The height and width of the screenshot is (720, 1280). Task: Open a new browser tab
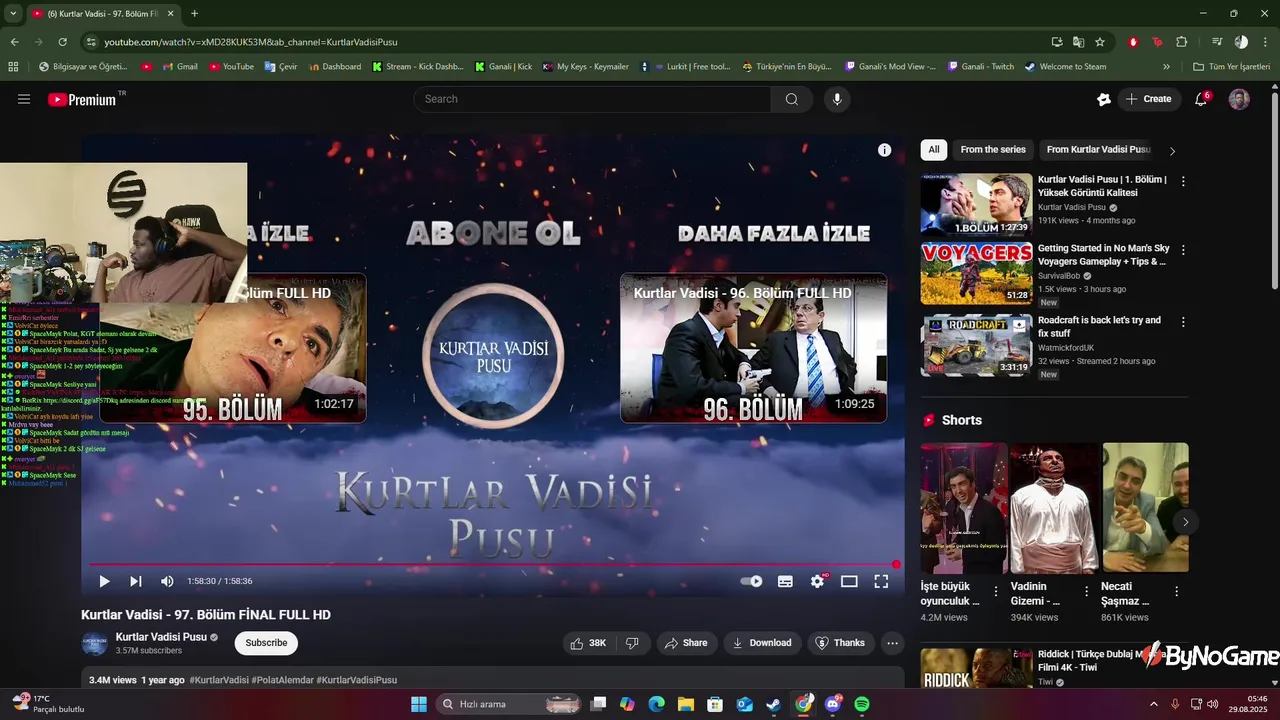coord(194,13)
